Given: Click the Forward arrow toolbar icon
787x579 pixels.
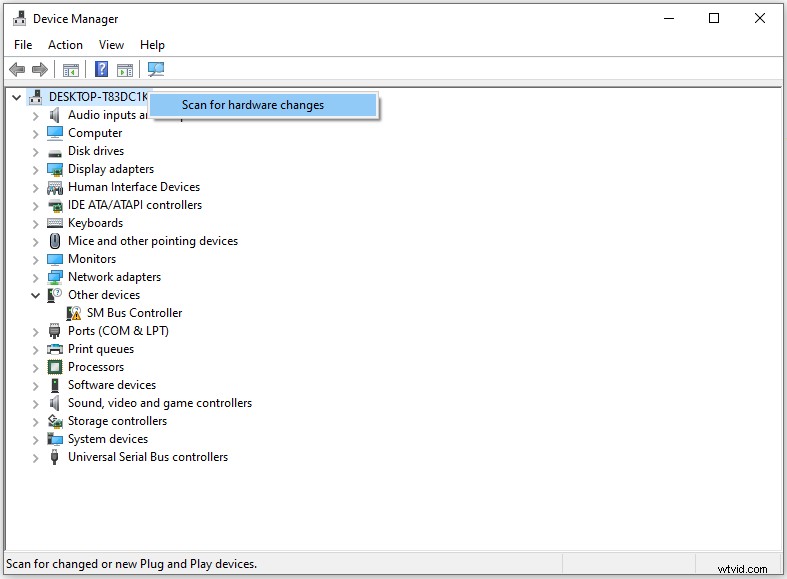Looking at the screenshot, I should click(x=40, y=69).
